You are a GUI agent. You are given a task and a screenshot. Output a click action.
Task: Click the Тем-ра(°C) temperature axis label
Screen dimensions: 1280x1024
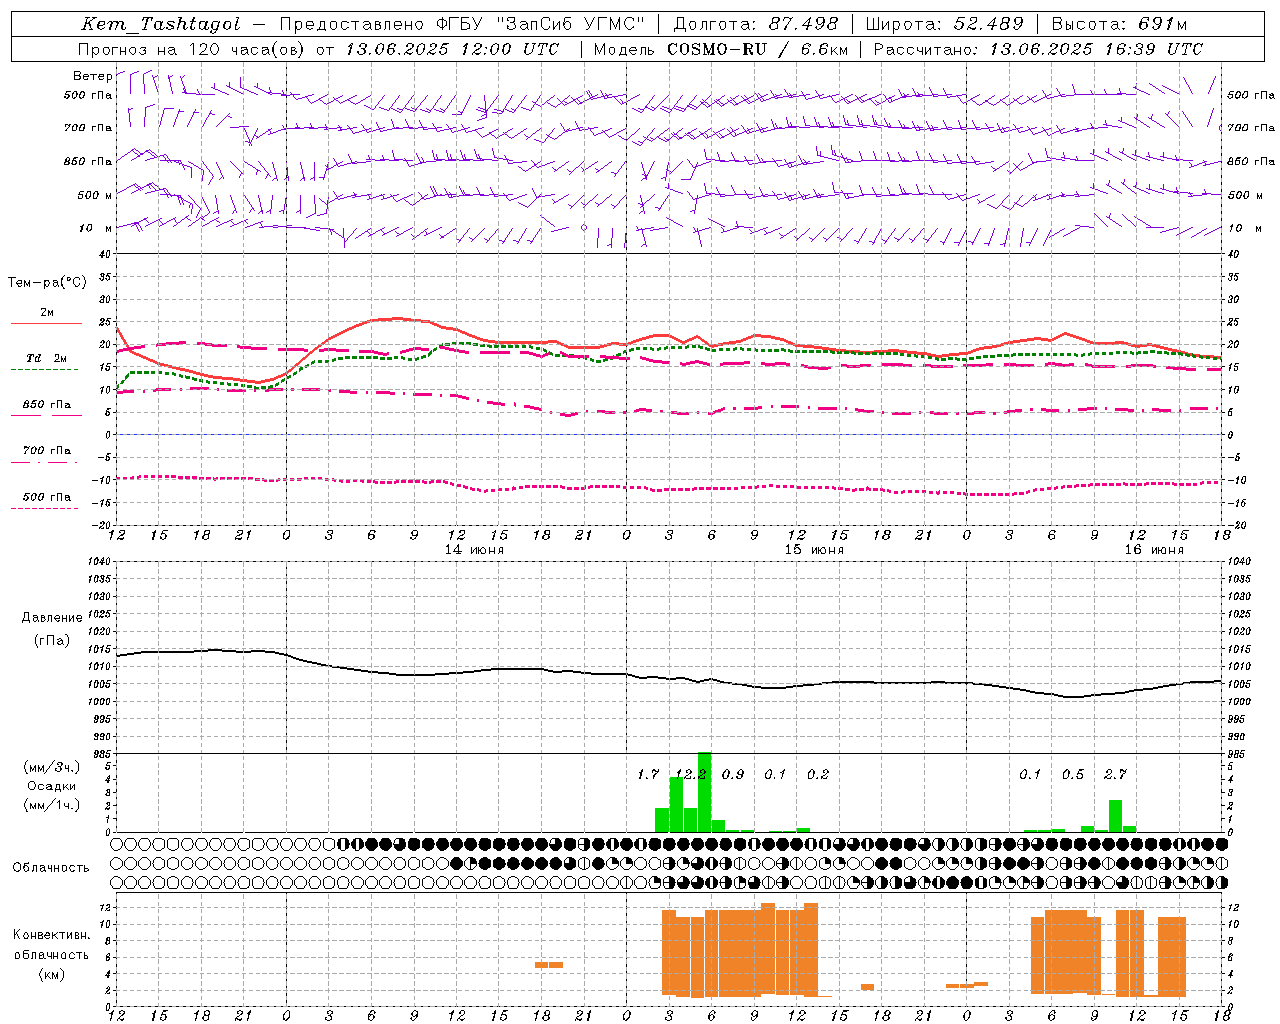coord(47,283)
